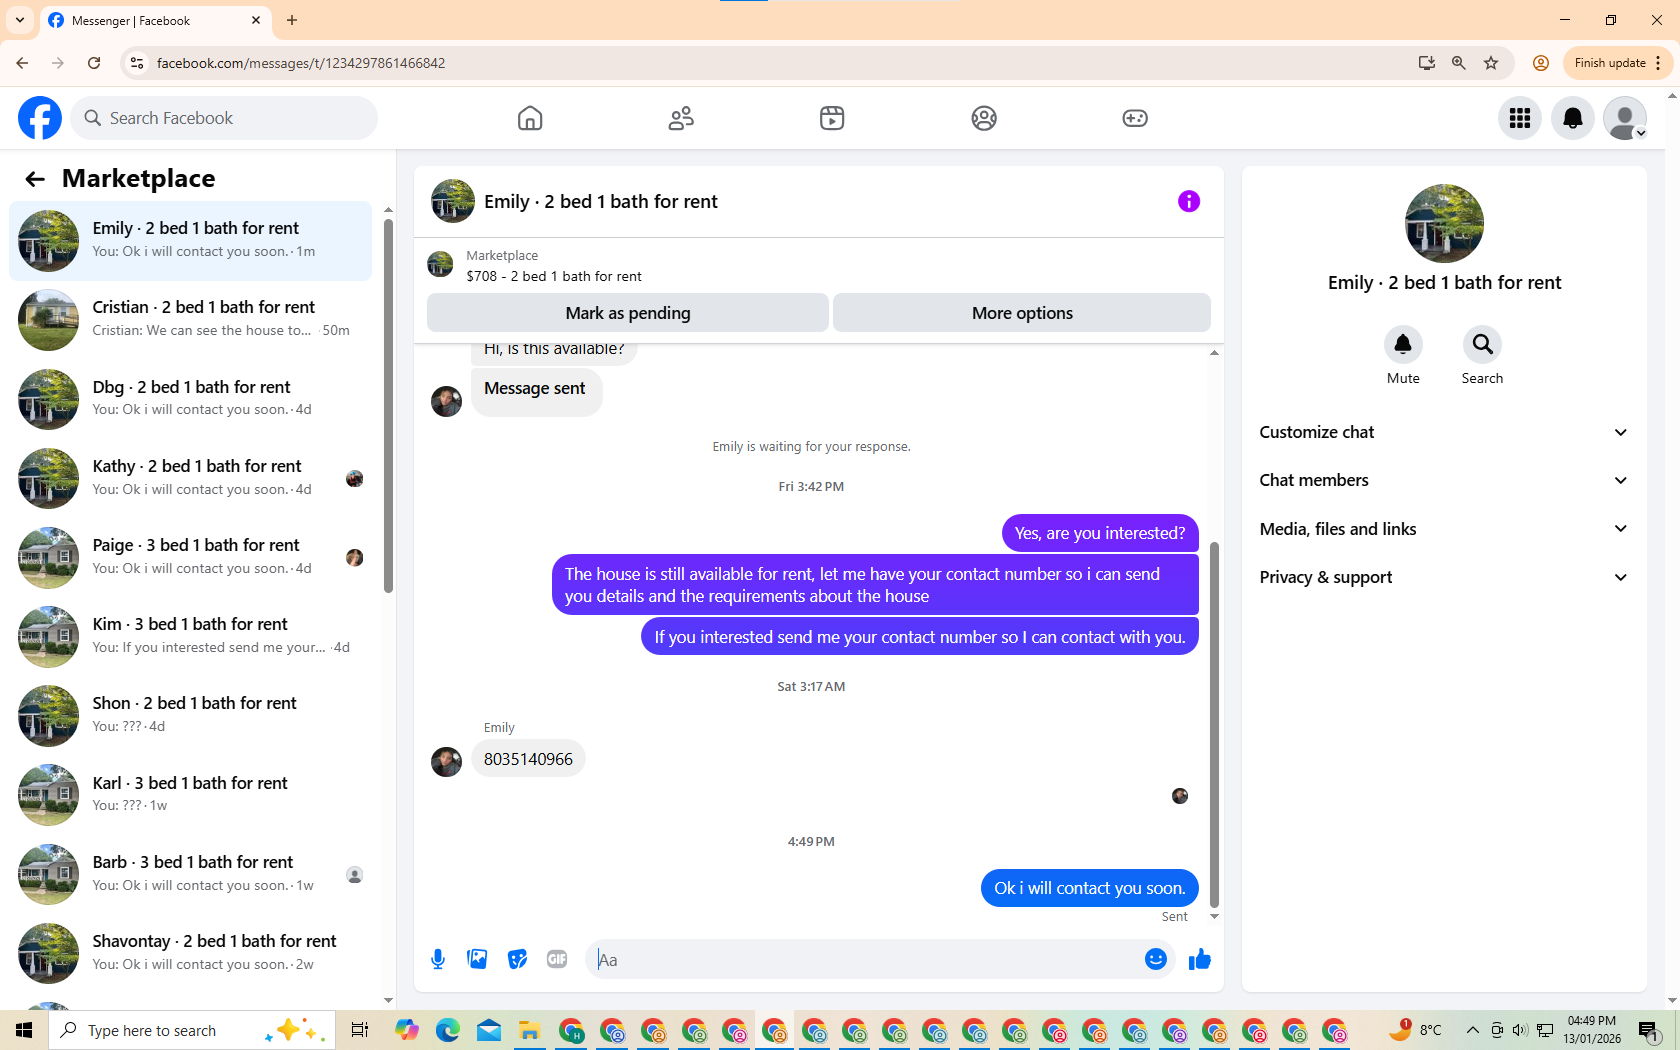Screen dimensions: 1680x1050
Task: Expand Chat members section
Action: (1444, 480)
